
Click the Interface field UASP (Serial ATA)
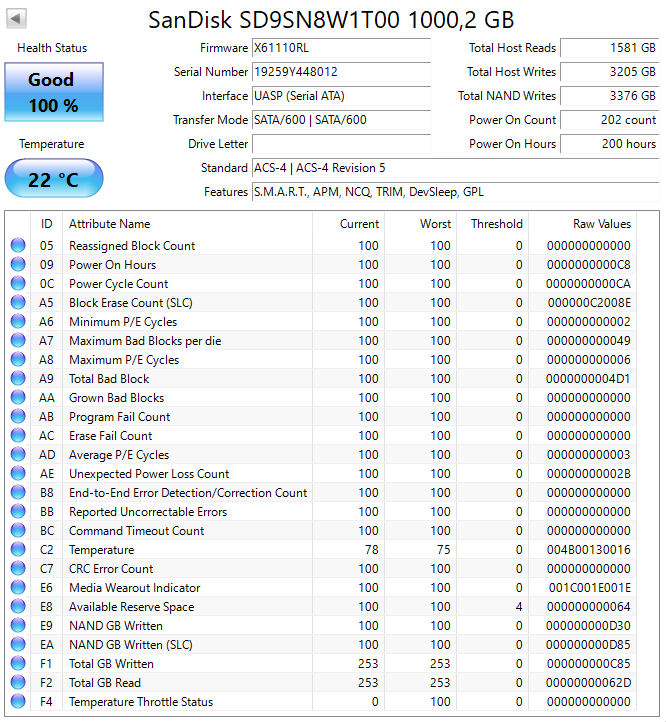click(x=341, y=96)
